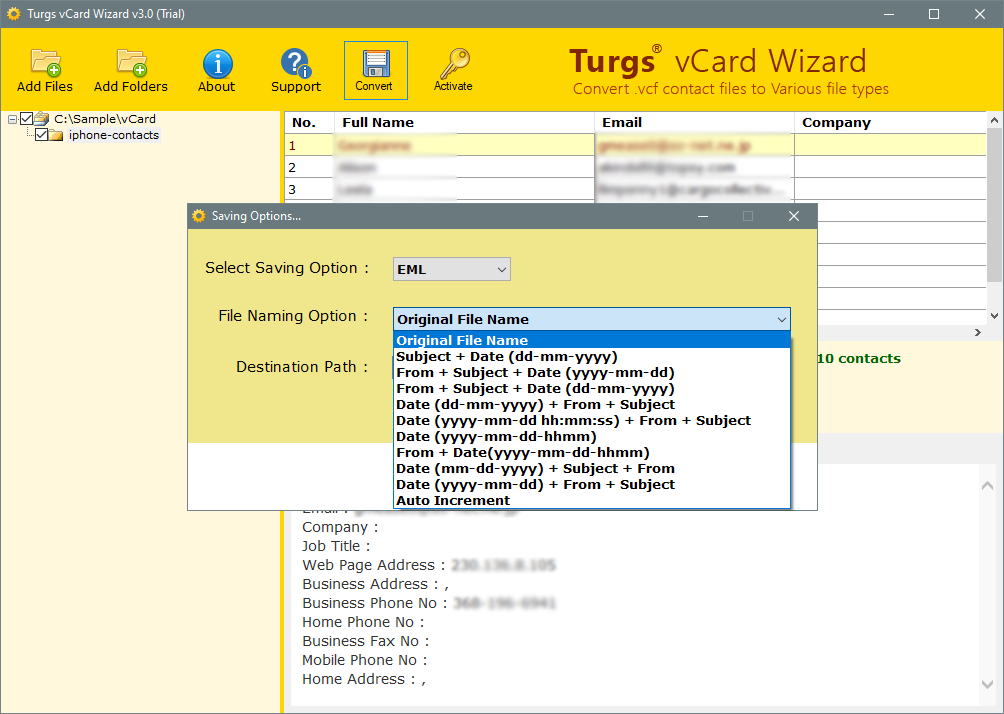Viewport: 1004px width, 714px height.
Task: Close the File Naming Option dropdown arrow
Action: [781, 319]
